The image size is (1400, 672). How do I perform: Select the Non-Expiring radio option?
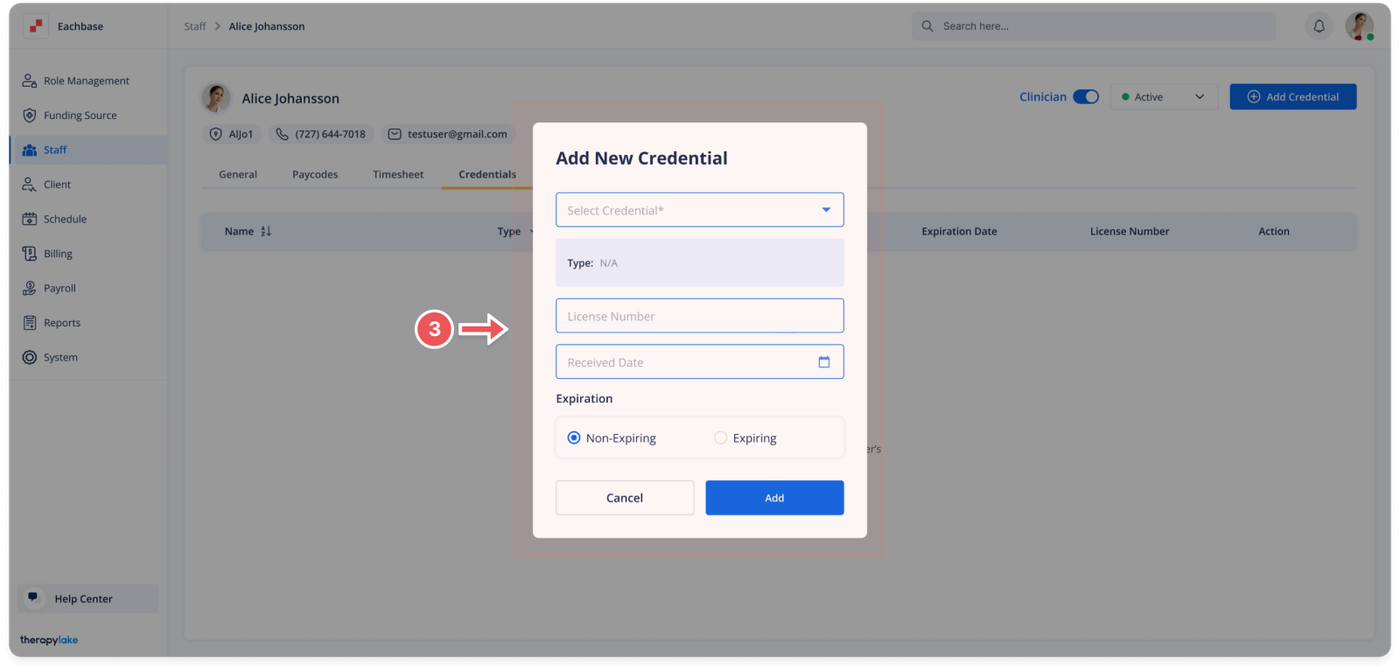[574, 438]
